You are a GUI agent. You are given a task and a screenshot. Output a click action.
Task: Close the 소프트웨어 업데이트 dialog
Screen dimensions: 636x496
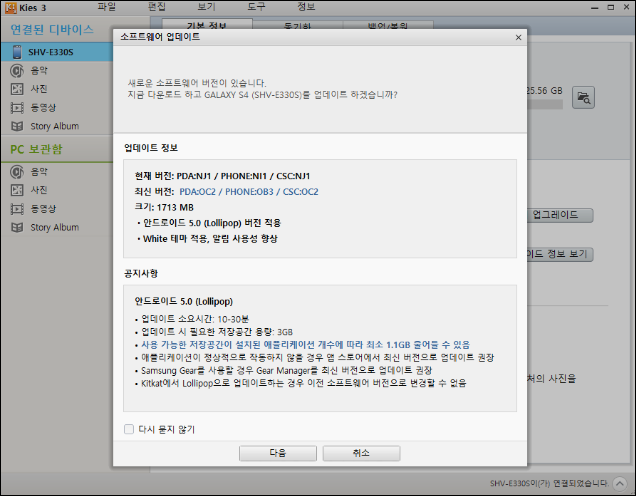point(518,37)
